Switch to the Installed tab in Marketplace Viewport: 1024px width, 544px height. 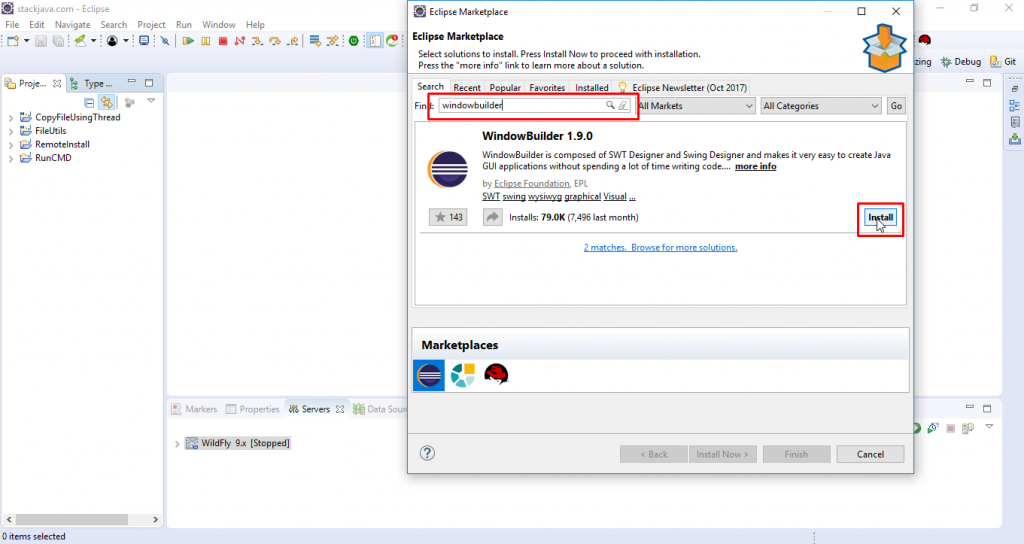(x=592, y=88)
